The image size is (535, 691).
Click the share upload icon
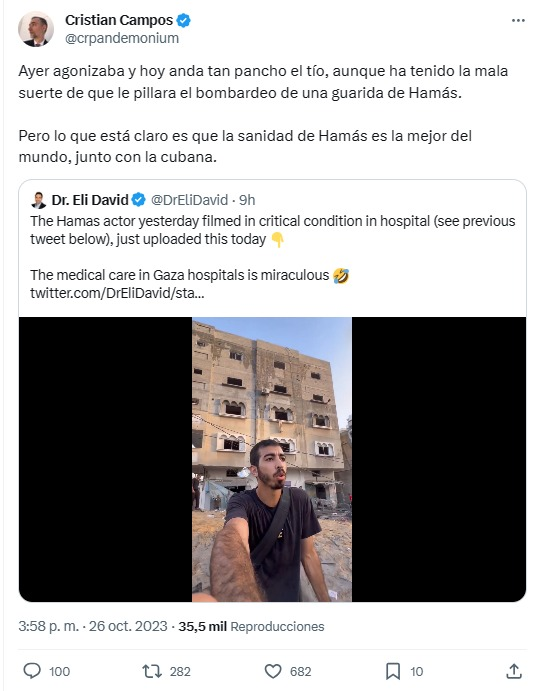click(x=514, y=671)
